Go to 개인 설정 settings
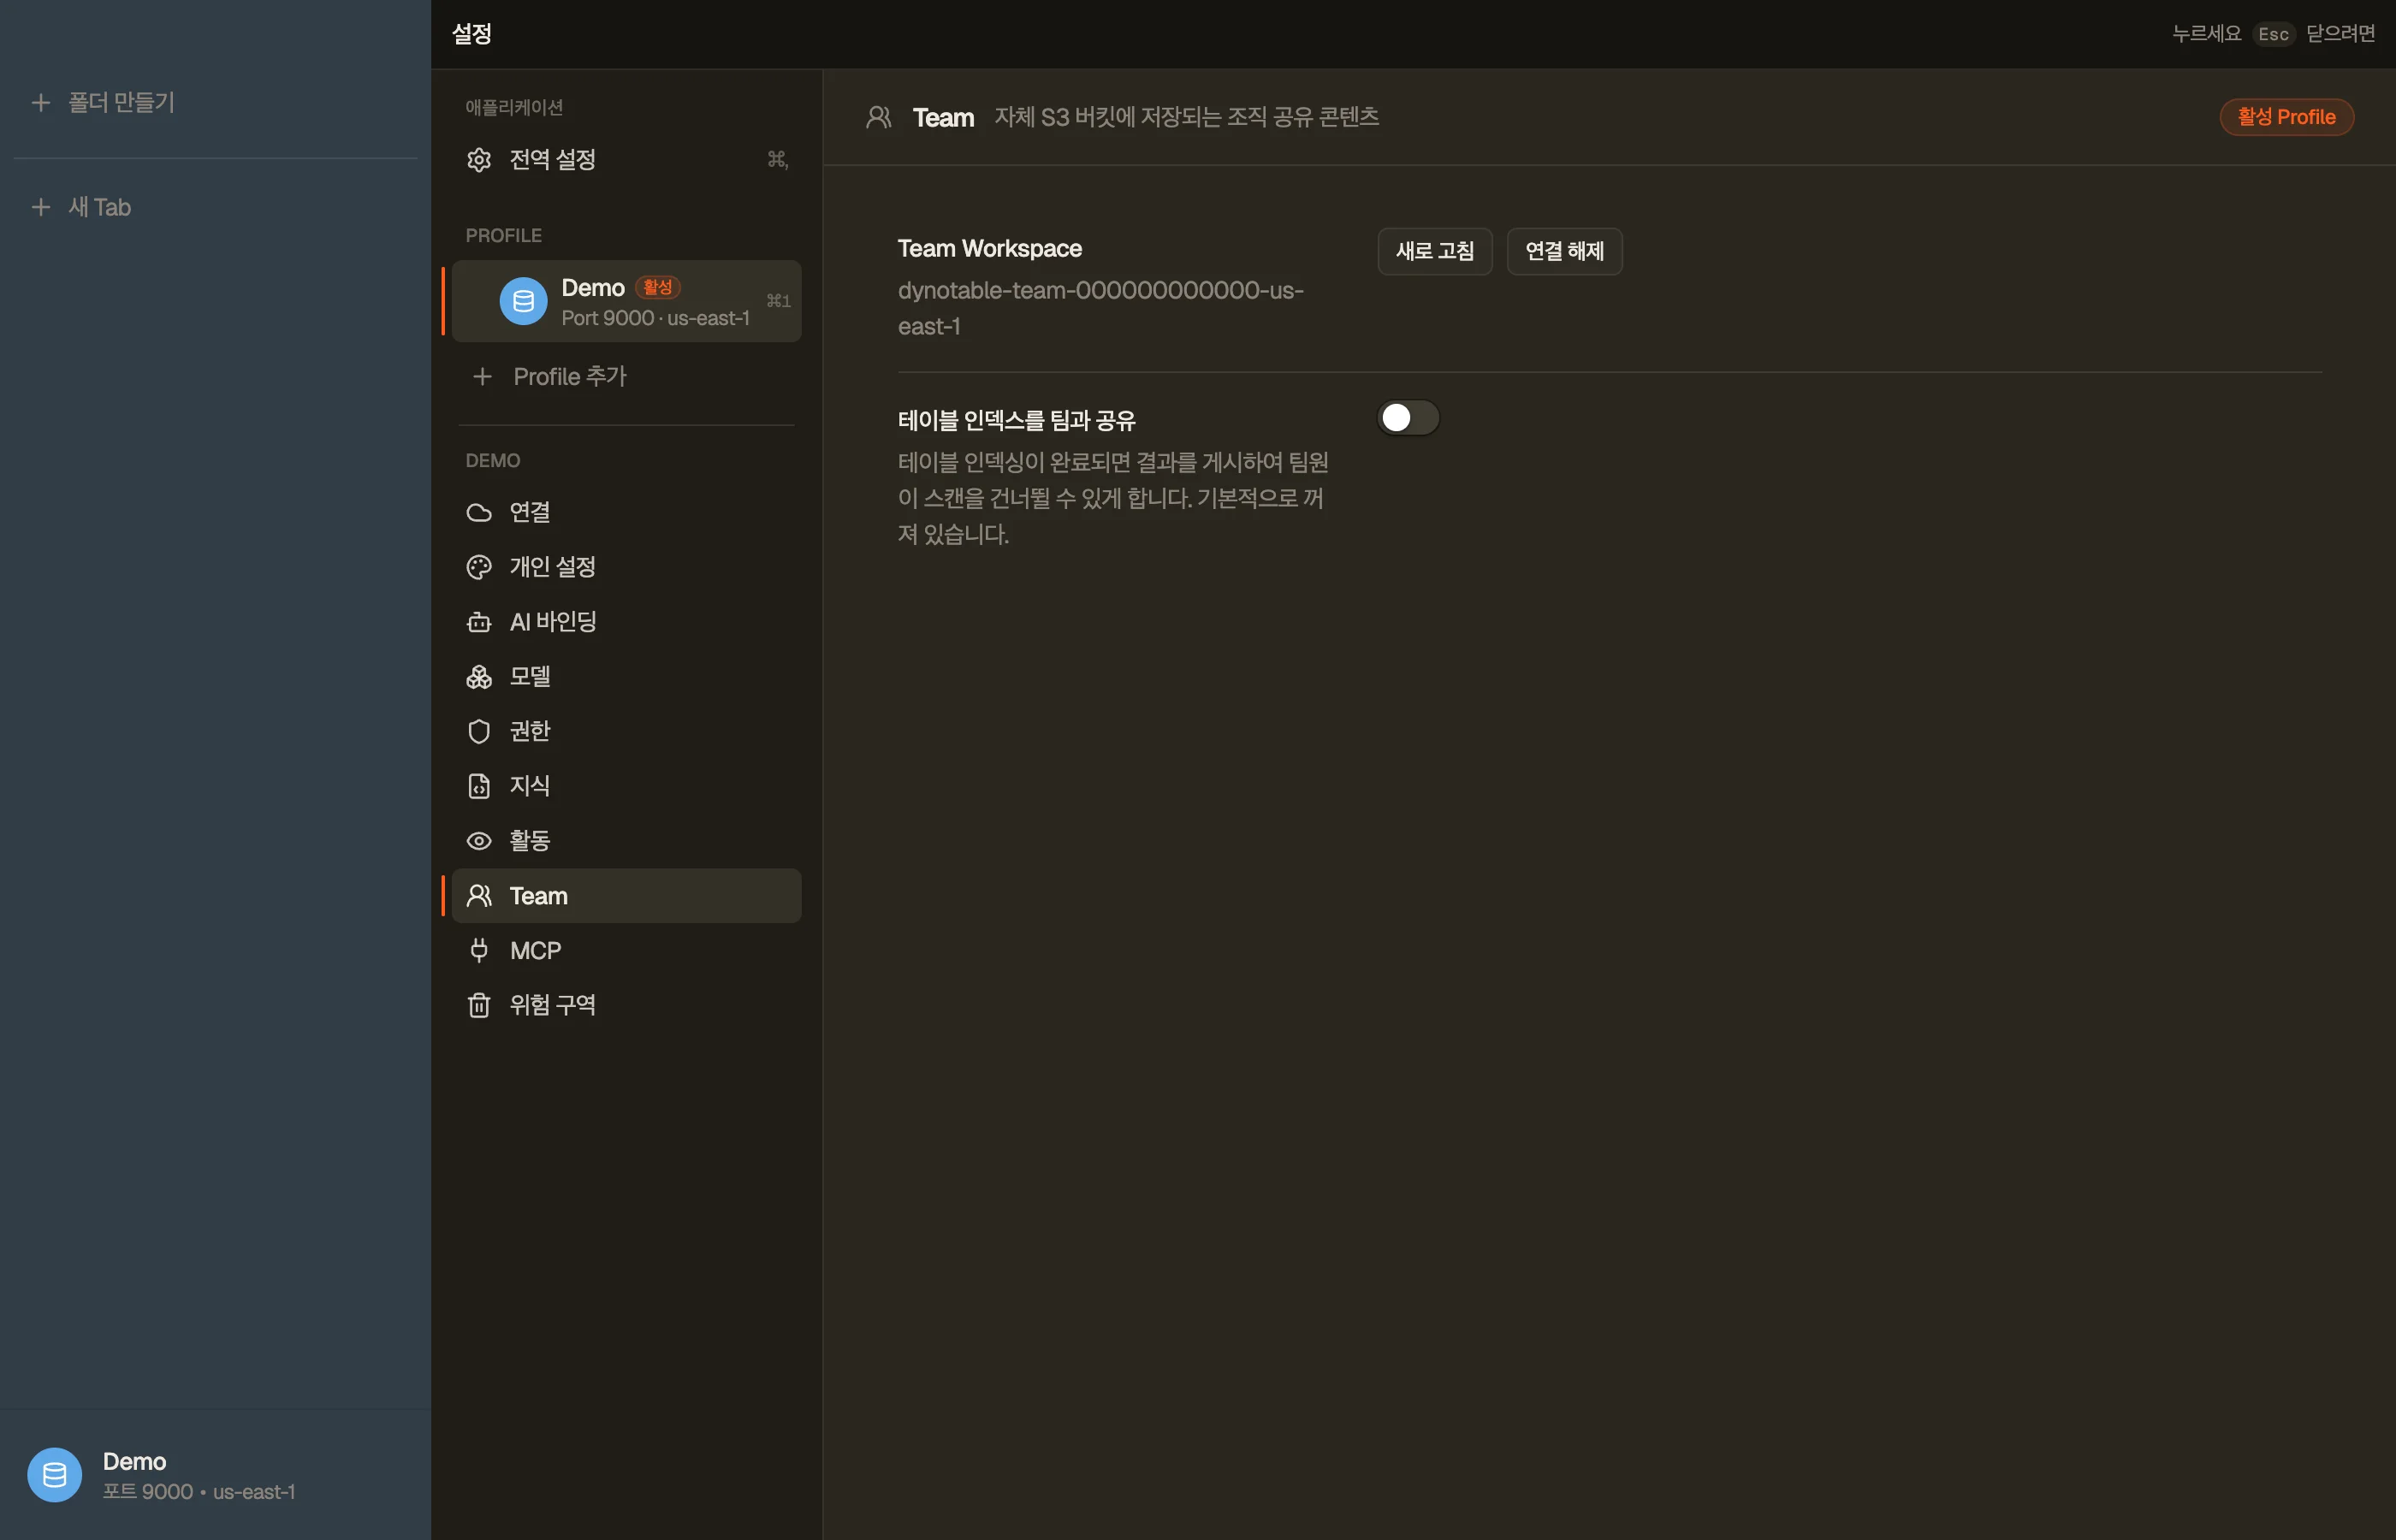The height and width of the screenshot is (1540, 2396). (626, 567)
